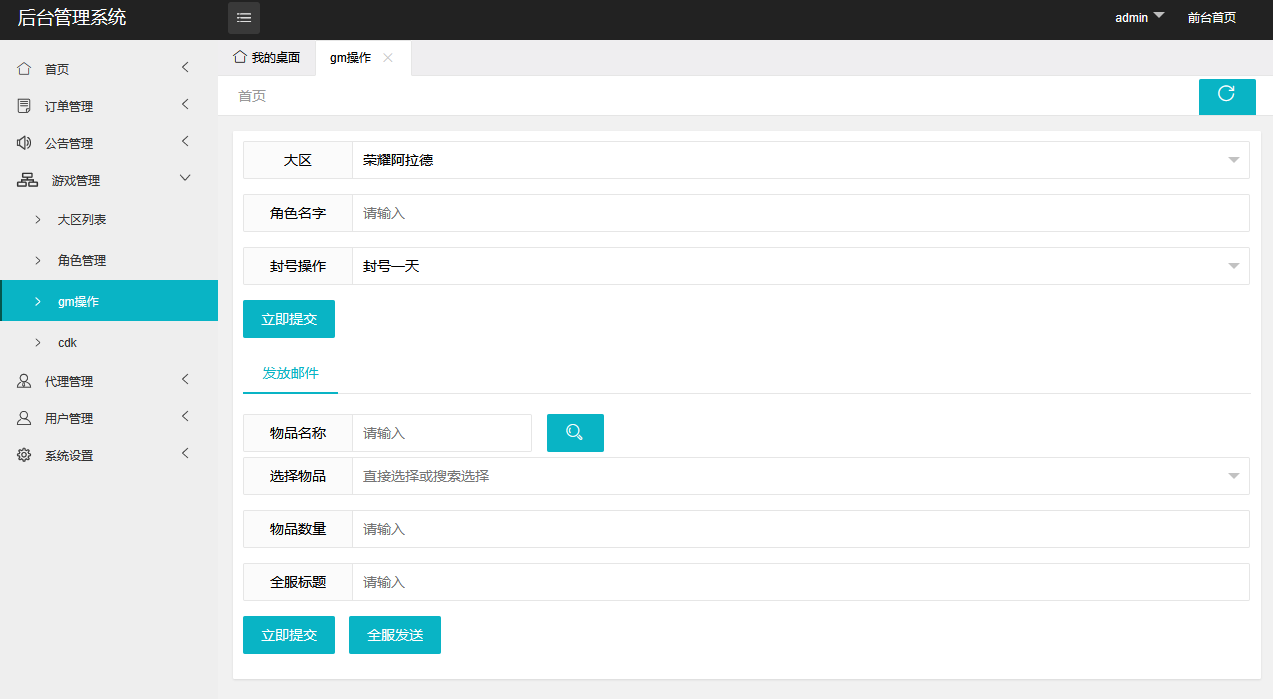Click the refresh icon on the right
Image resolution: width=1273 pixels, height=699 pixels.
1227,96
